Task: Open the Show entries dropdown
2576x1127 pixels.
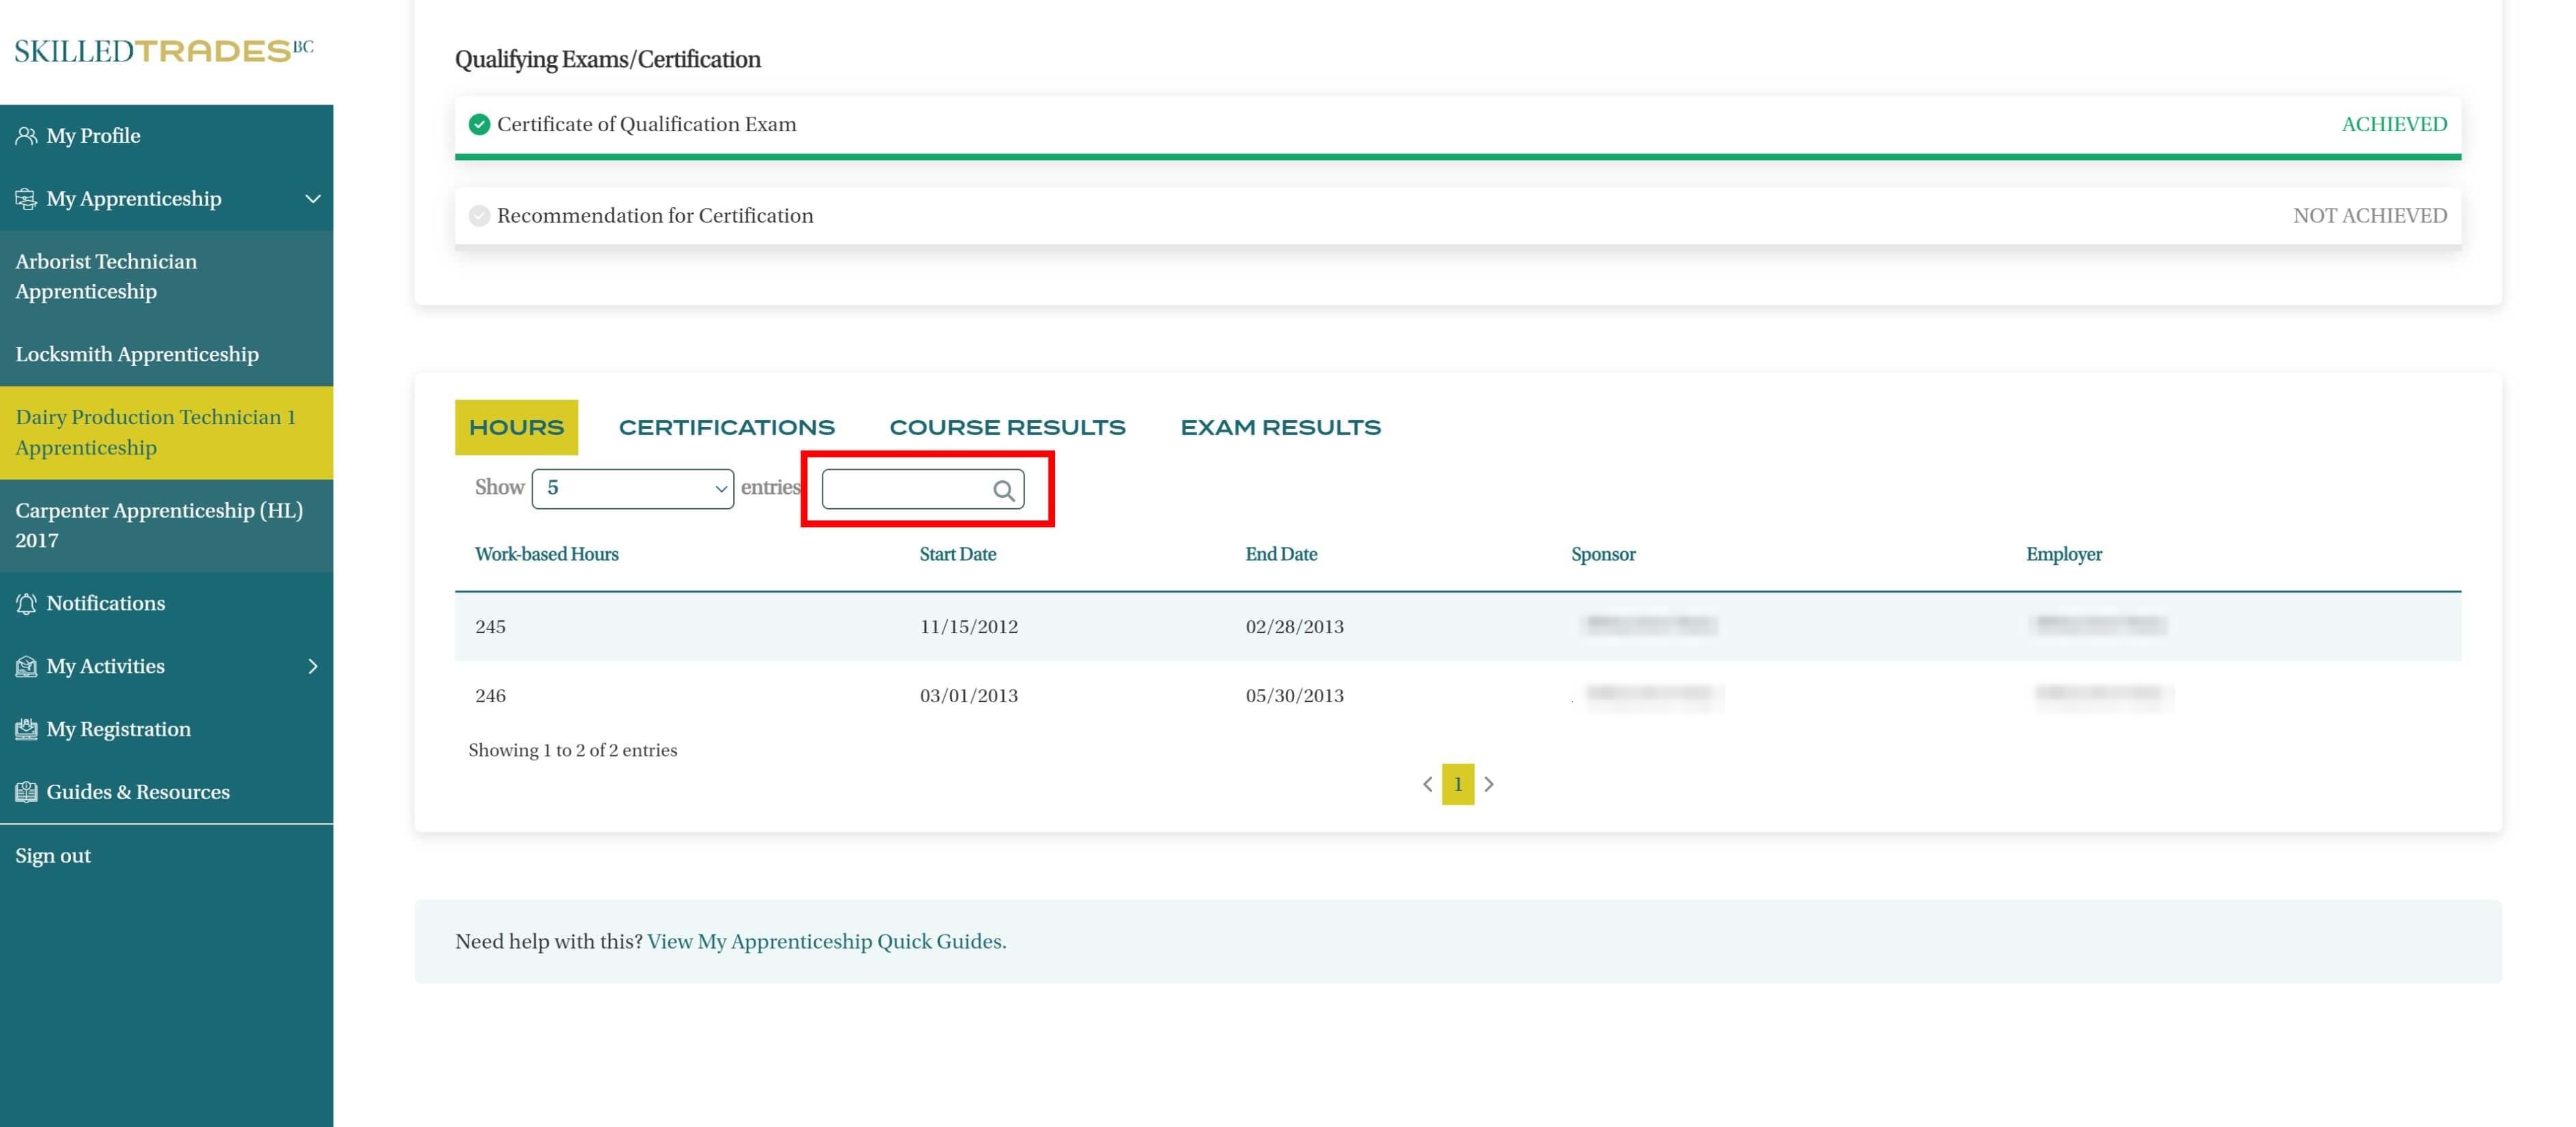Action: 632,489
